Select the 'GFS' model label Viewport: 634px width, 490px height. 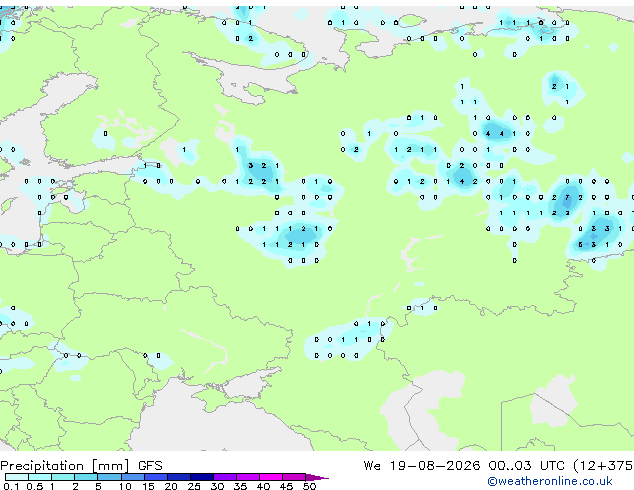click(150, 466)
